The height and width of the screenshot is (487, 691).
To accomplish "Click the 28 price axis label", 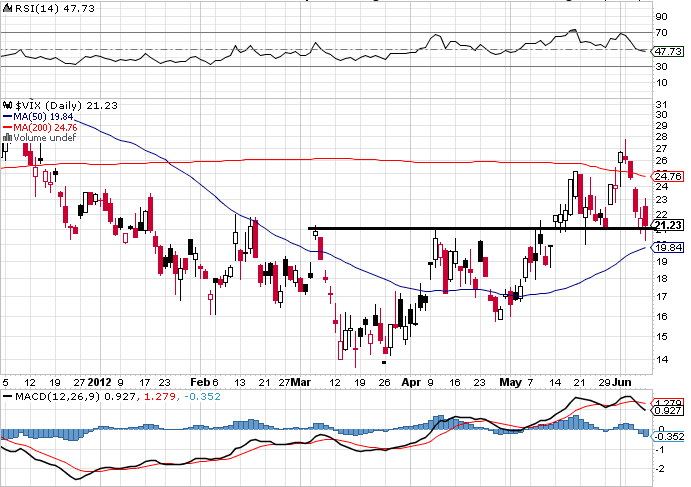I will (661, 137).
